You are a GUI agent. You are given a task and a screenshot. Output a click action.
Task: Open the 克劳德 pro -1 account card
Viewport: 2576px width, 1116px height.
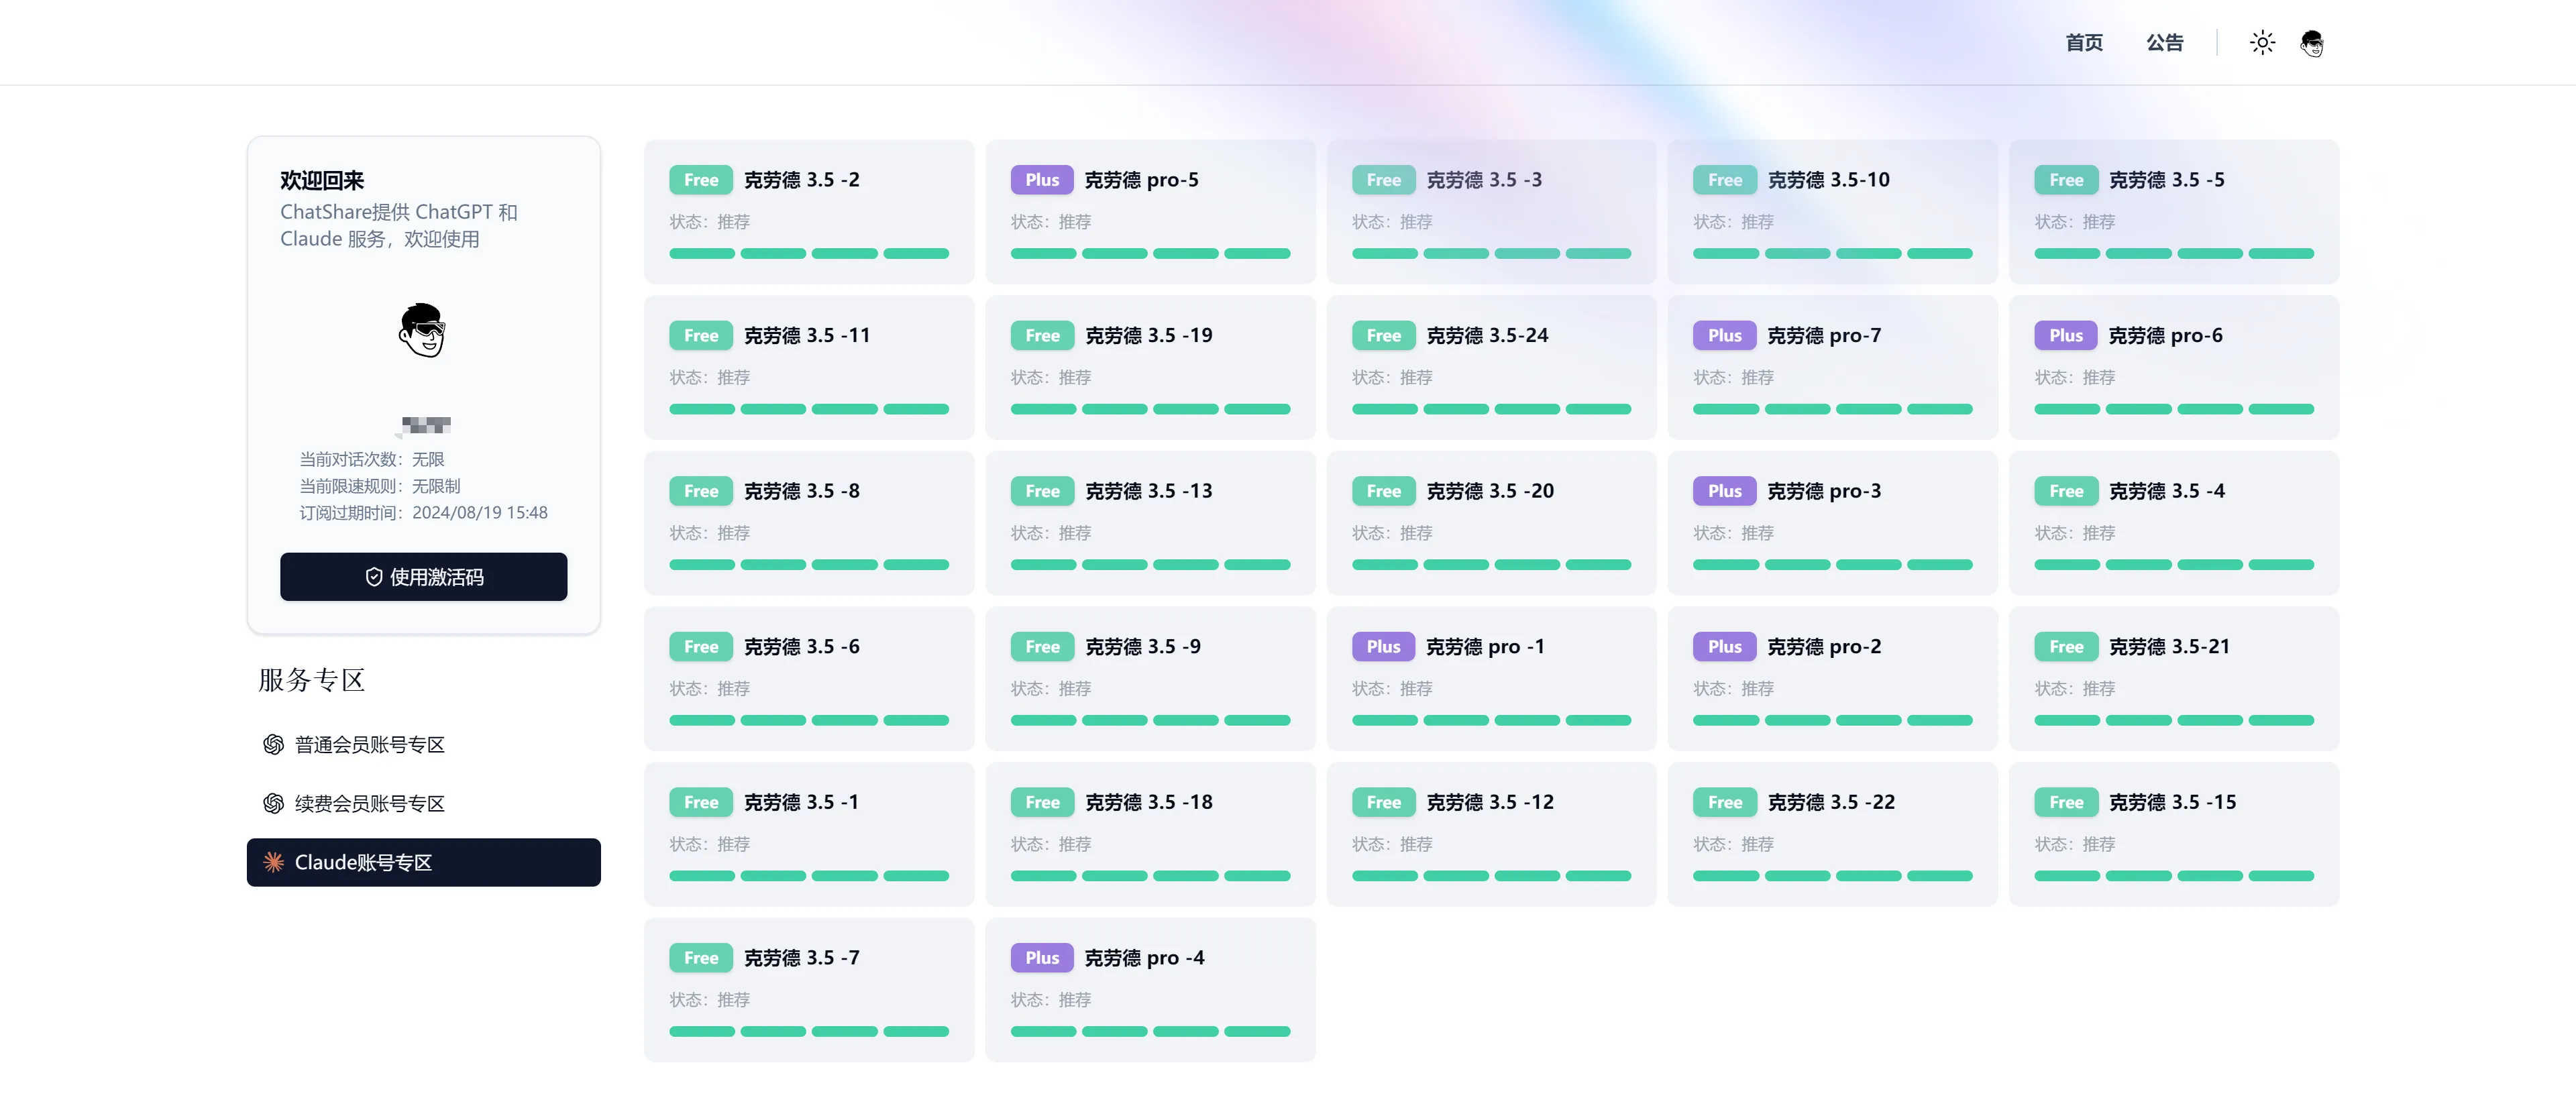click(x=1491, y=679)
